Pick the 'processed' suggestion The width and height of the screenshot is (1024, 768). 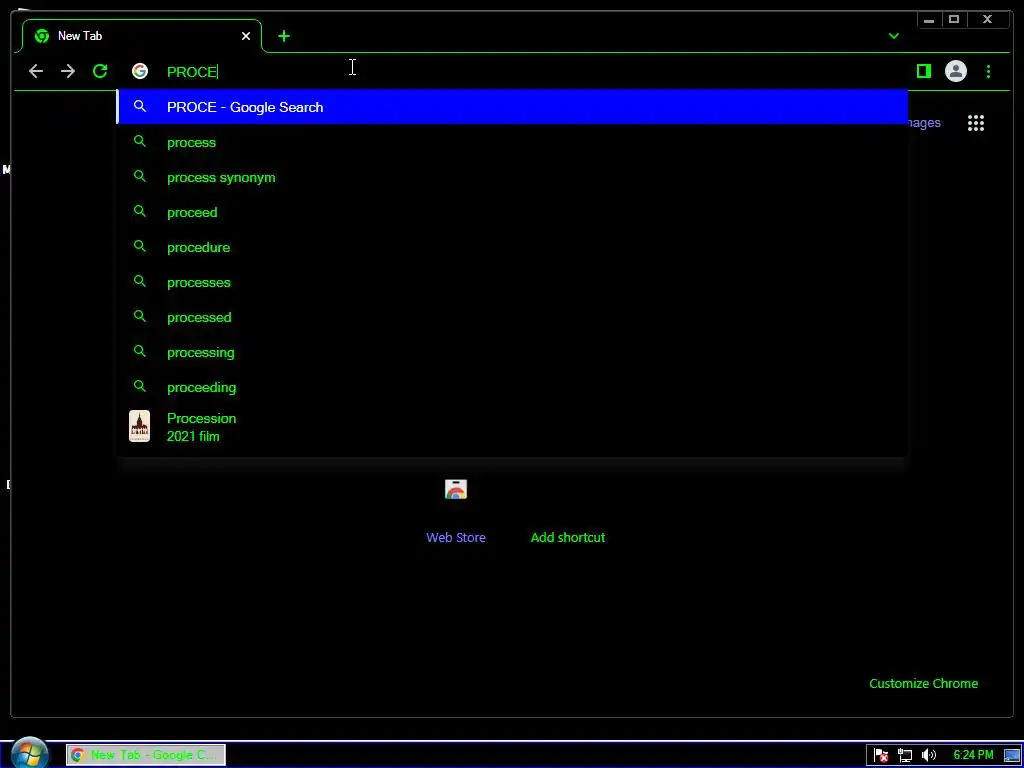tap(512, 317)
